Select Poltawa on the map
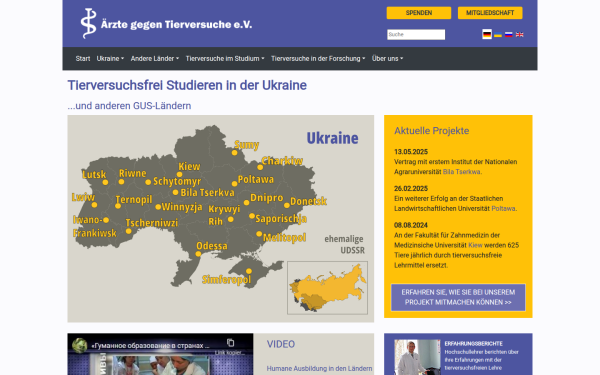The width and height of the screenshot is (600, 375). (255, 179)
